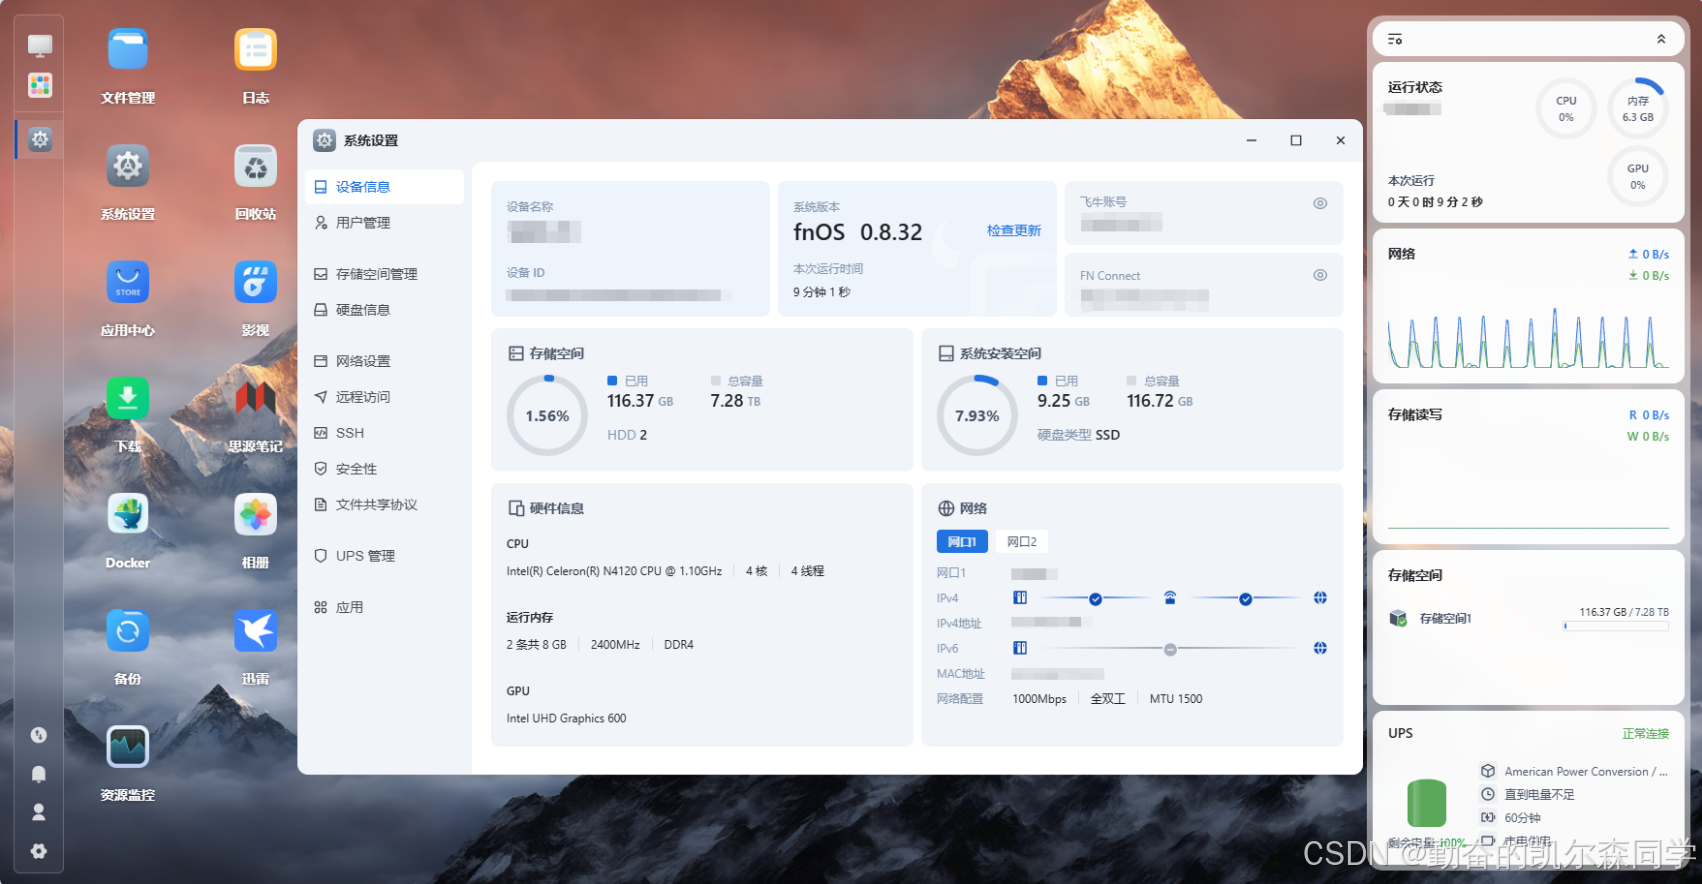
Task: Click the GPU 0% gauge
Action: tap(1638, 176)
